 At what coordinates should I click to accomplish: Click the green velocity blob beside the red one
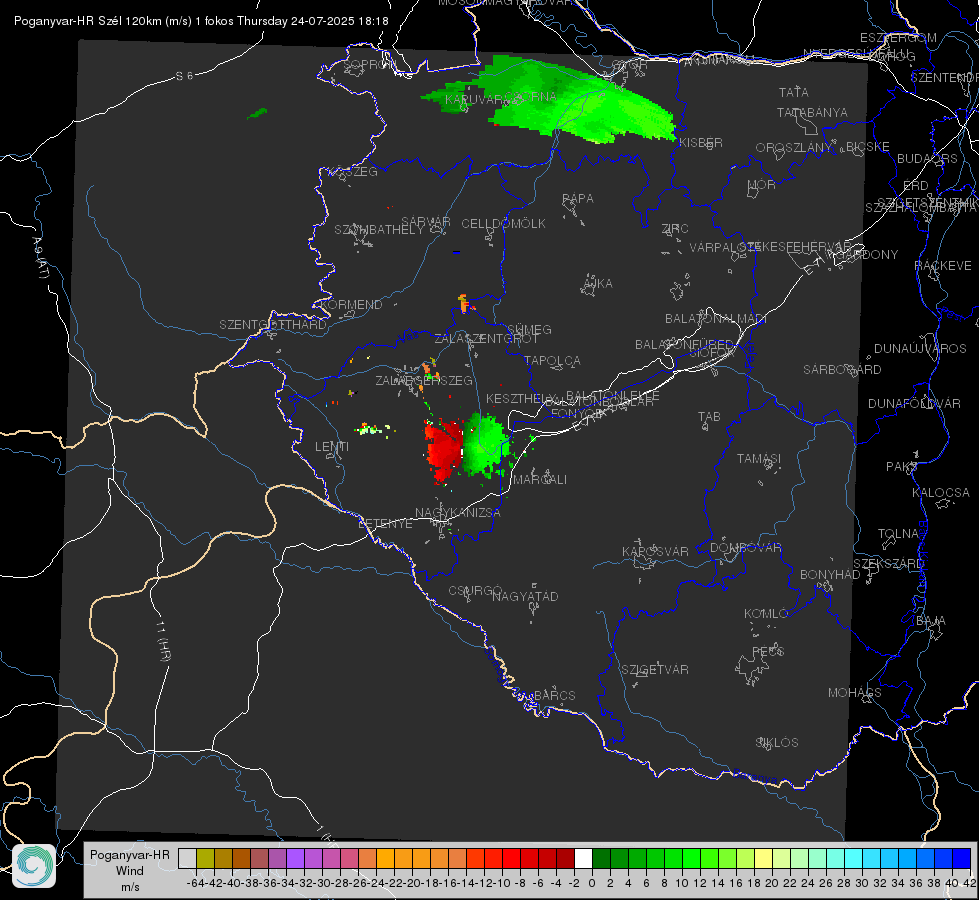tap(487, 445)
